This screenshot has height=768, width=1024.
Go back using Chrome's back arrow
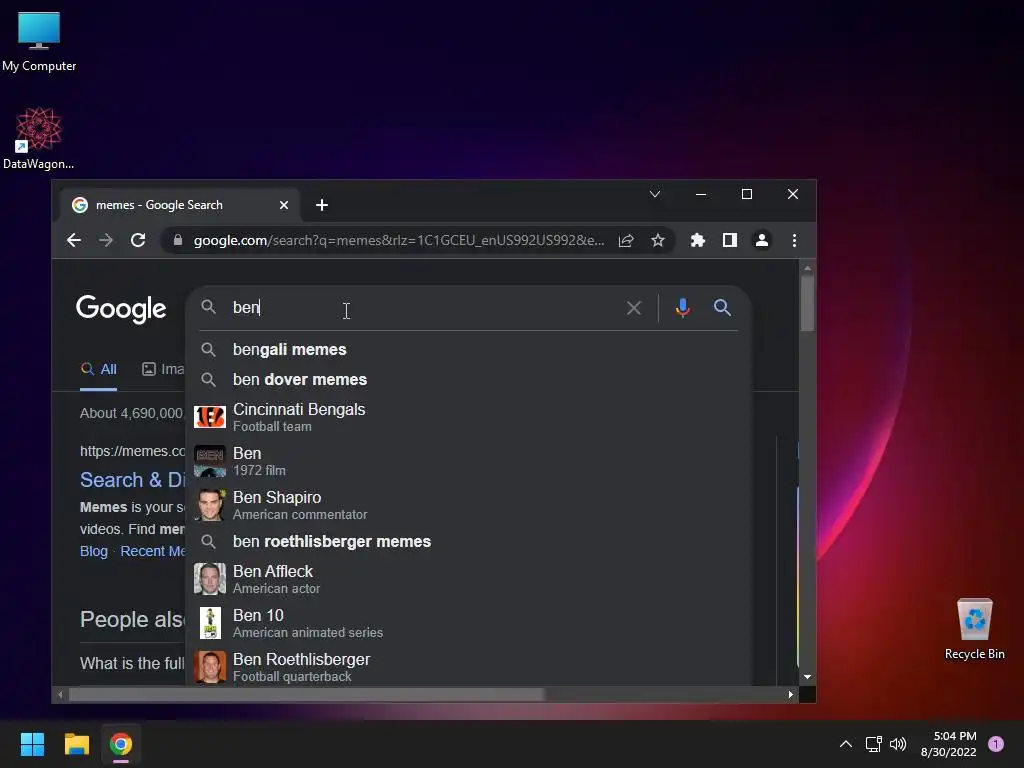74,240
